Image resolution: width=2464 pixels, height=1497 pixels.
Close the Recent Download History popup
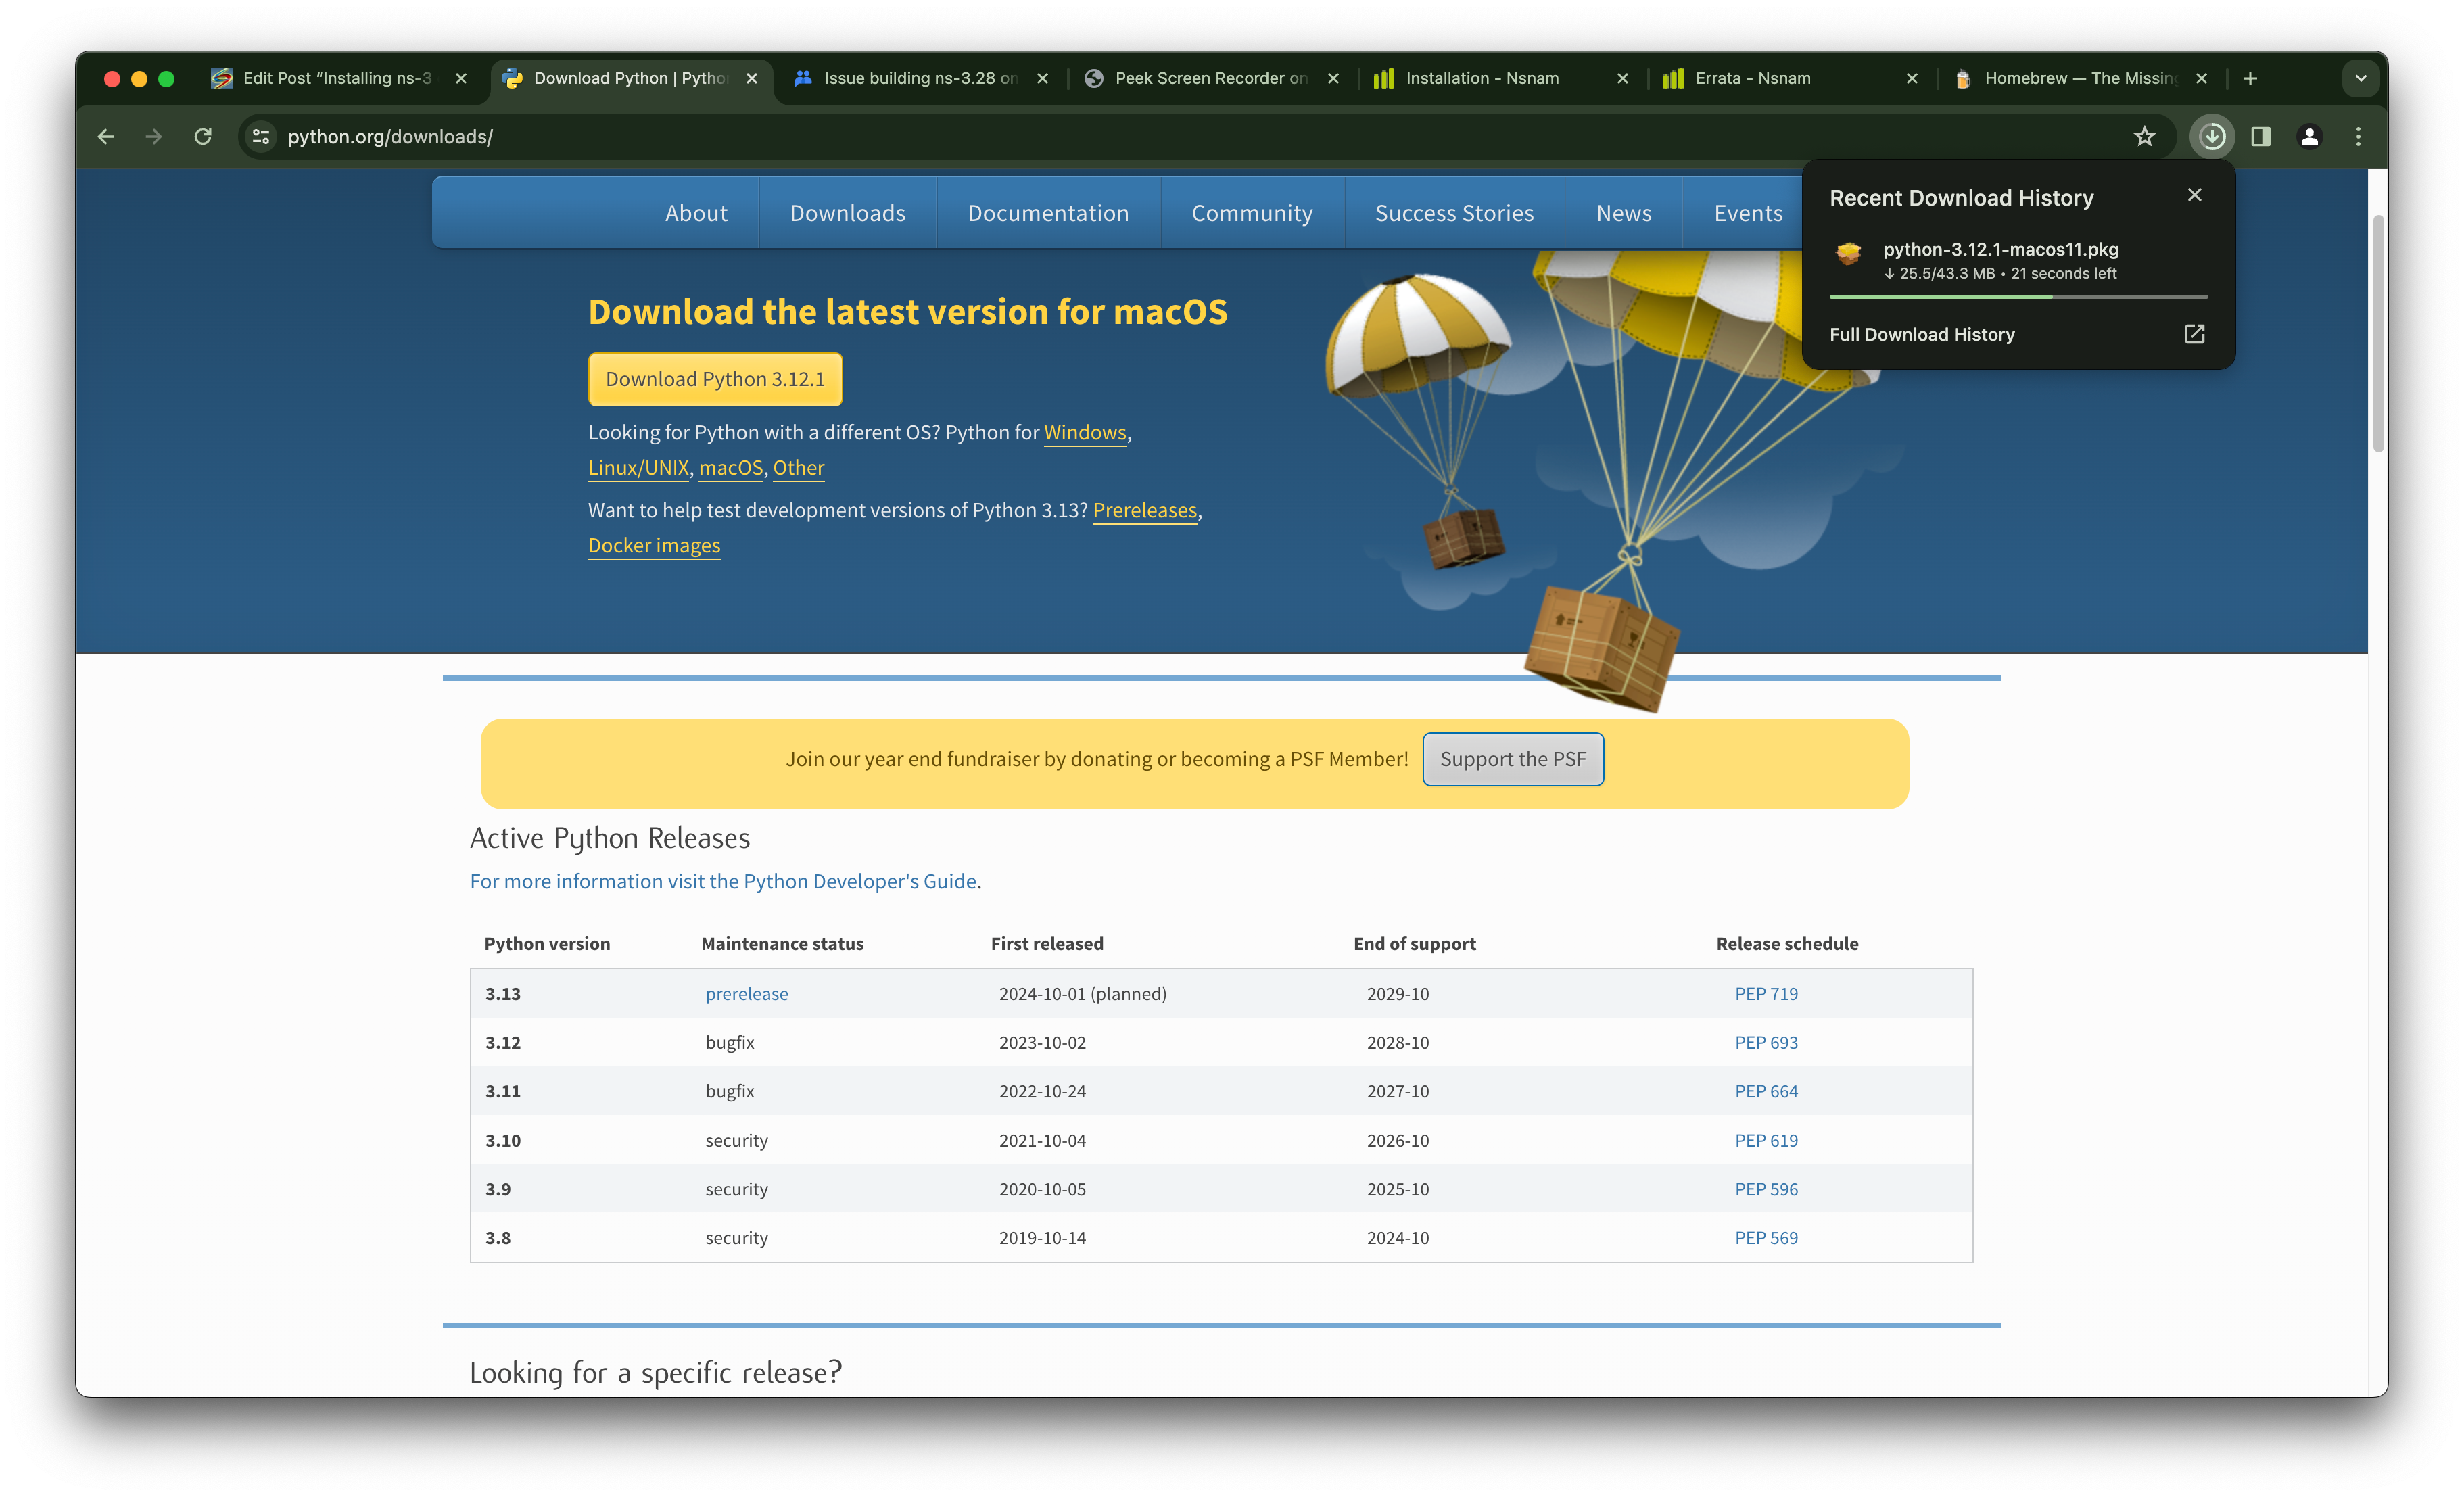tap(2195, 195)
